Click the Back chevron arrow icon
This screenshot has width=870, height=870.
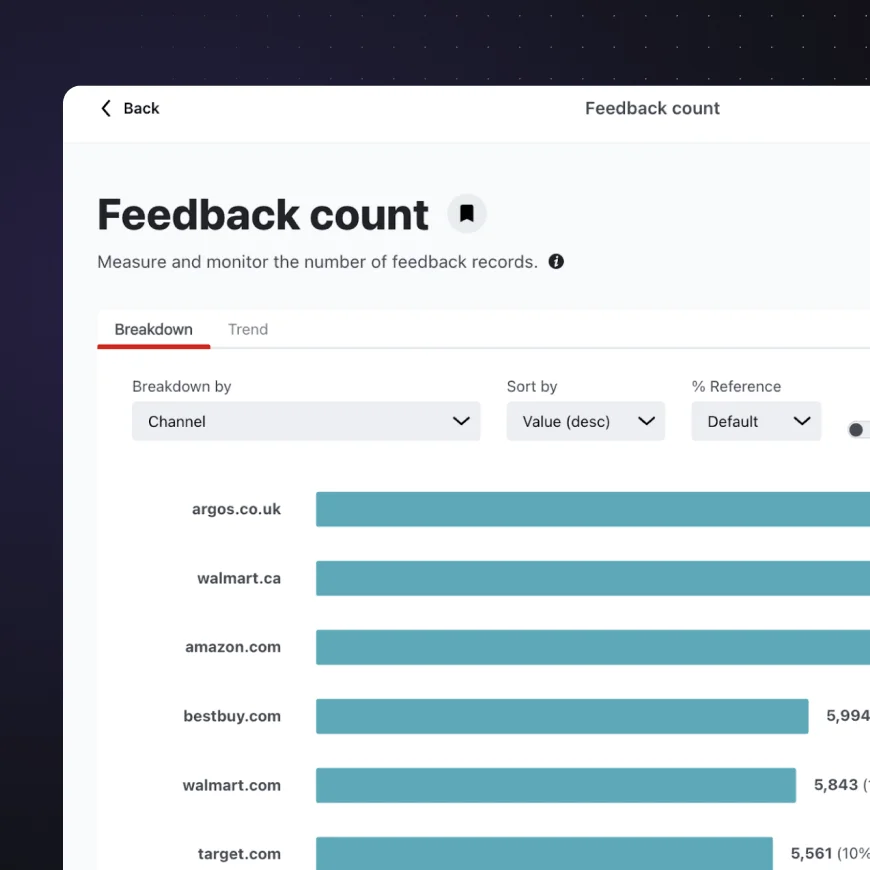click(106, 108)
